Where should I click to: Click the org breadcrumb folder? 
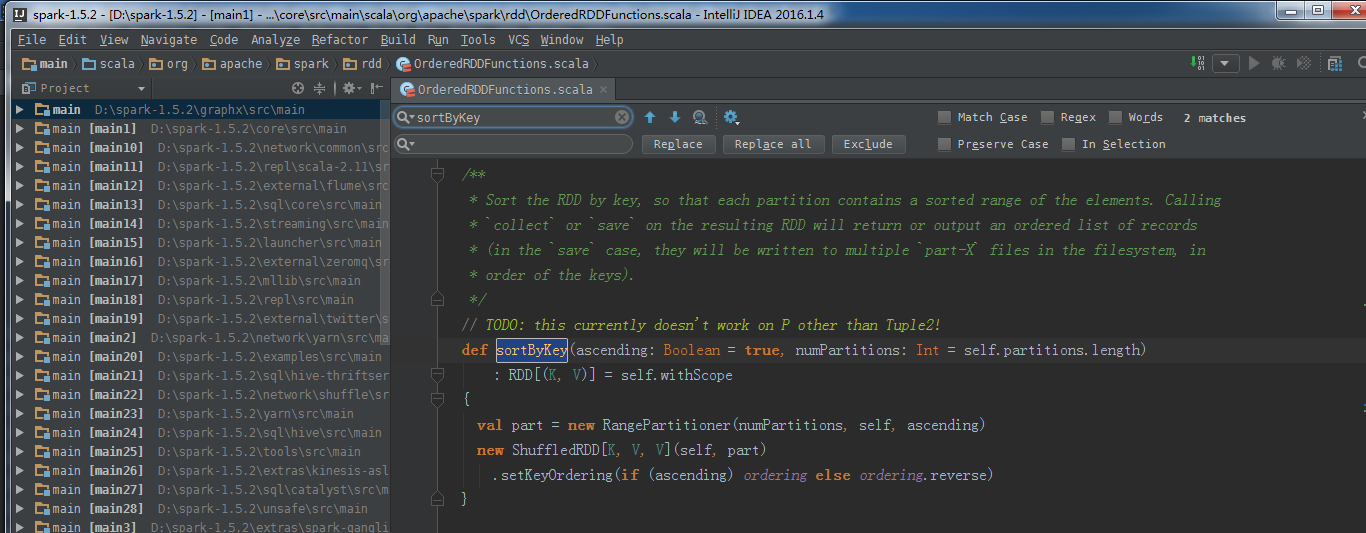pos(169,64)
